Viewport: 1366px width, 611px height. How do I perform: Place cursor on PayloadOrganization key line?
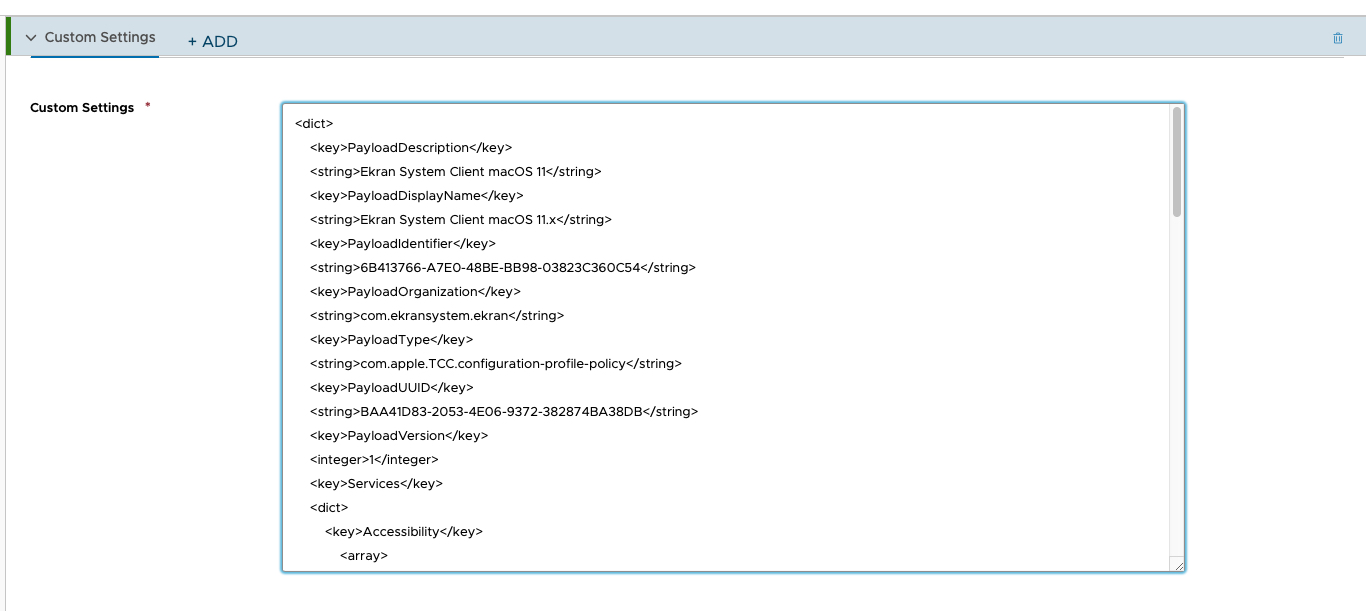point(415,292)
